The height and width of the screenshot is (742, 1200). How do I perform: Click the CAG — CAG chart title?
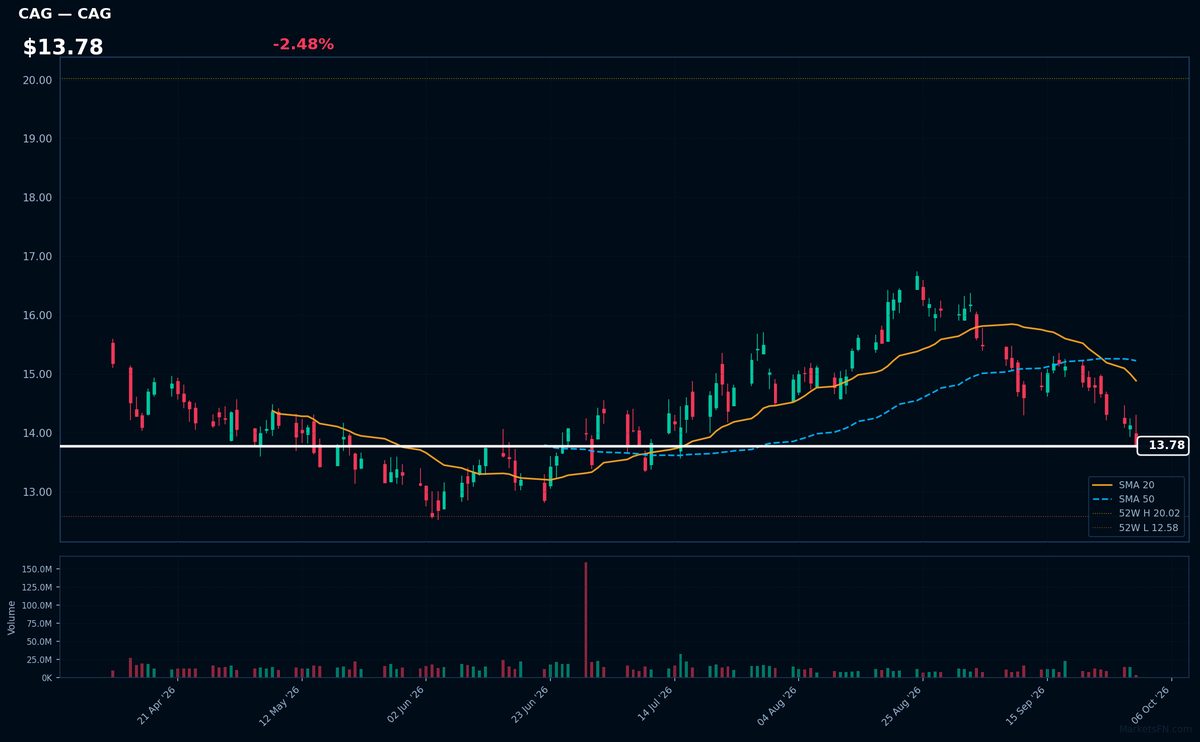pos(65,14)
